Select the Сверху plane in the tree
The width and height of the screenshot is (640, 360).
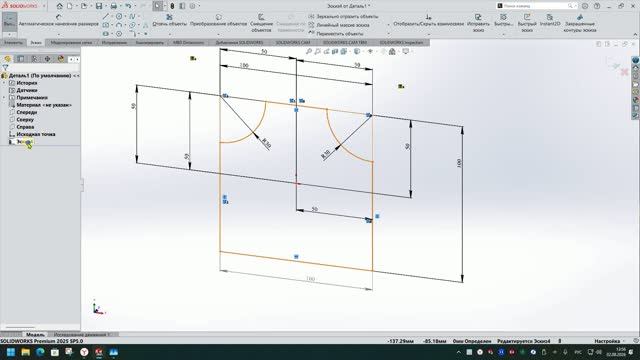[25, 120]
